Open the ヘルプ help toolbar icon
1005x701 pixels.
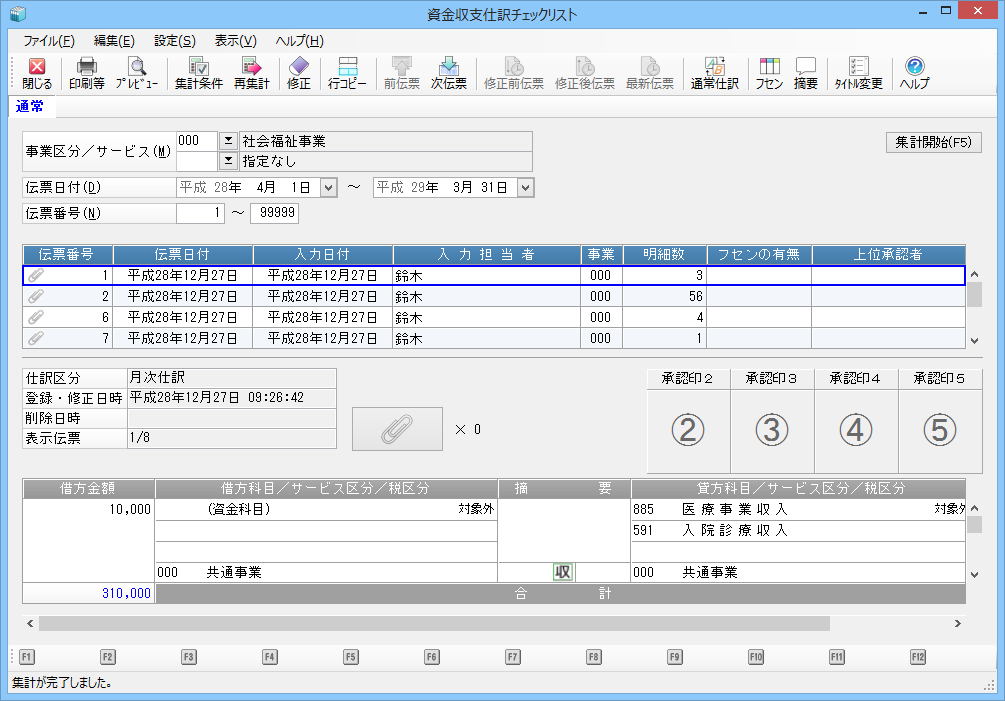tap(914, 73)
